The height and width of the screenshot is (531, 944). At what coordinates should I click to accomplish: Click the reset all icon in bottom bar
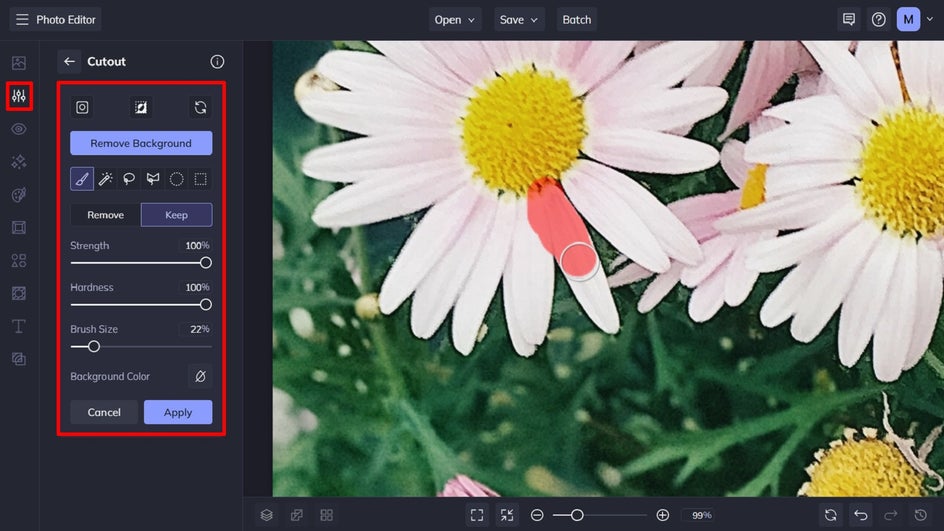click(830, 515)
